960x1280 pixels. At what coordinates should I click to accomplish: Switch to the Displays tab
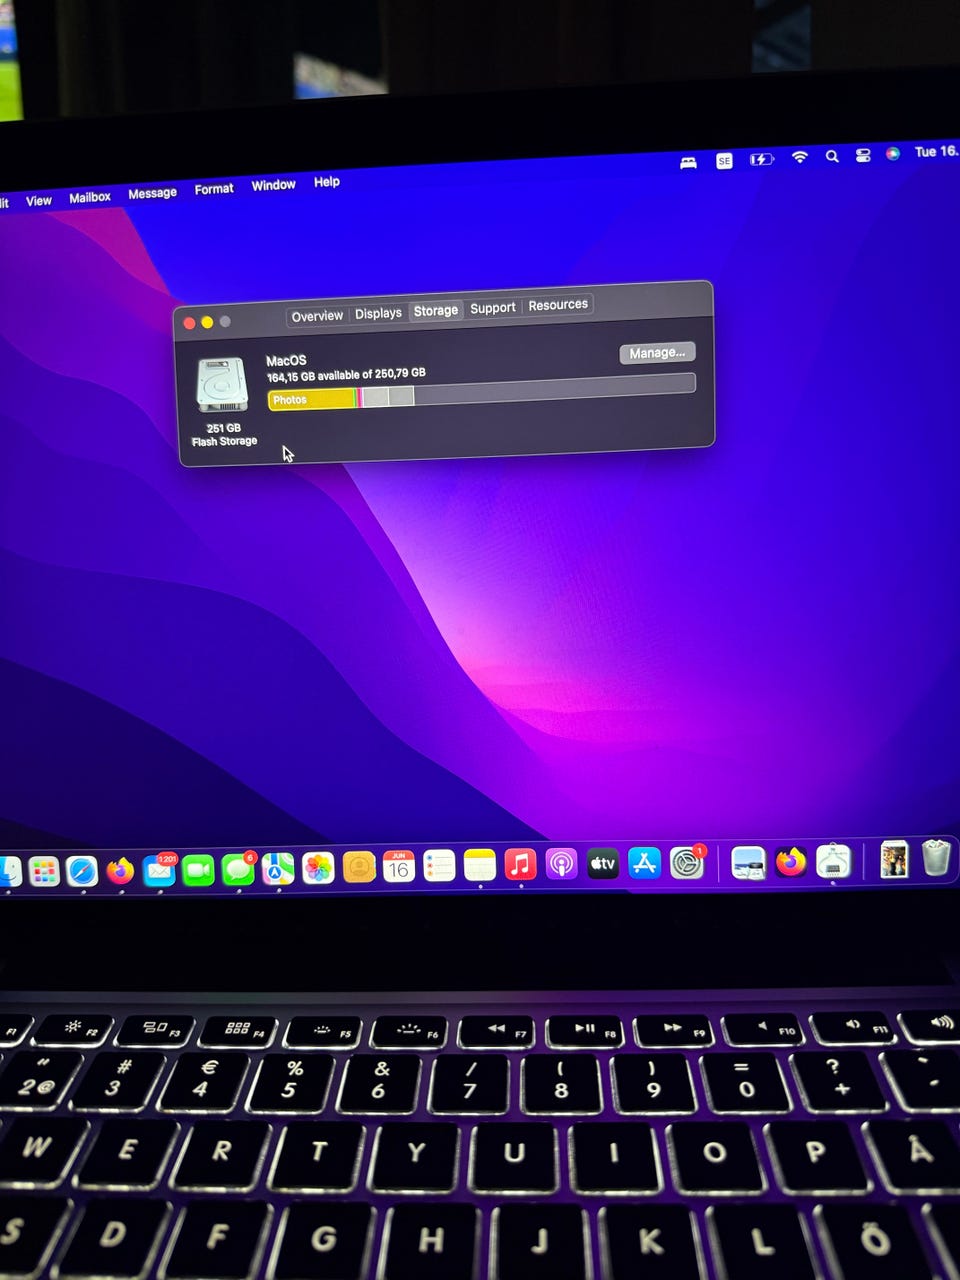pos(378,313)
